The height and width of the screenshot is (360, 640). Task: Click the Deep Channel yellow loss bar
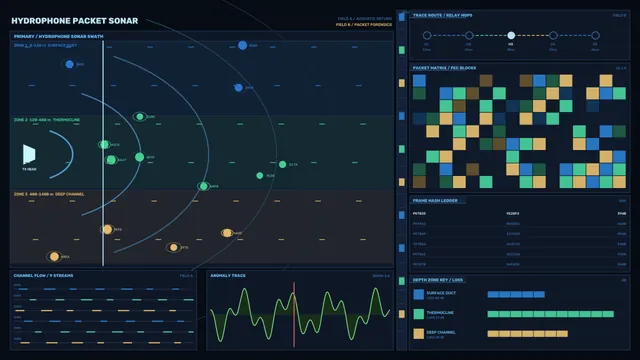coord(527,334)
